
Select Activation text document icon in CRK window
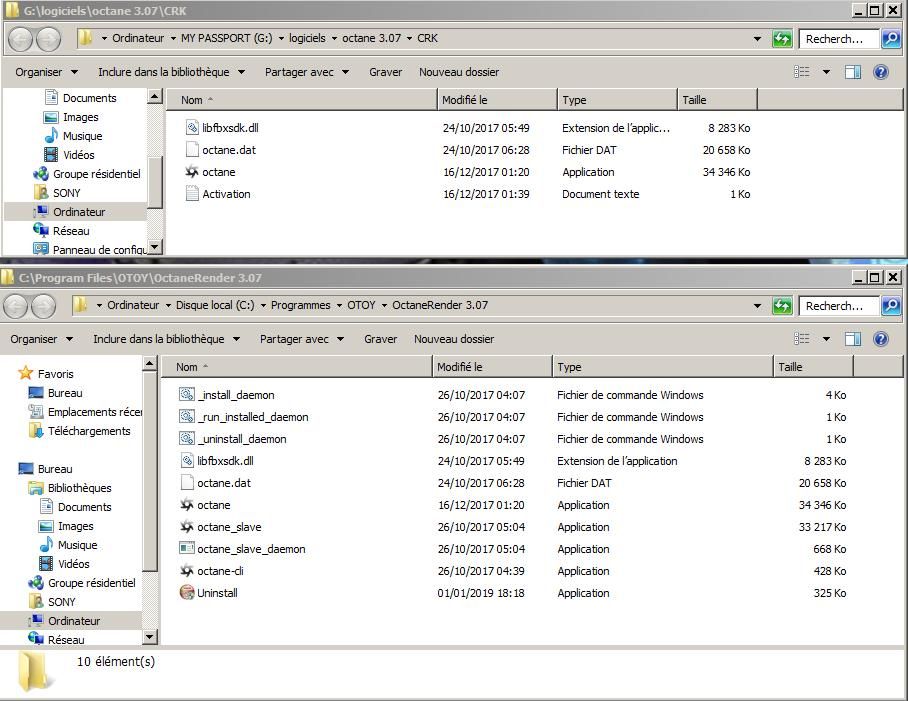(192, 194)
